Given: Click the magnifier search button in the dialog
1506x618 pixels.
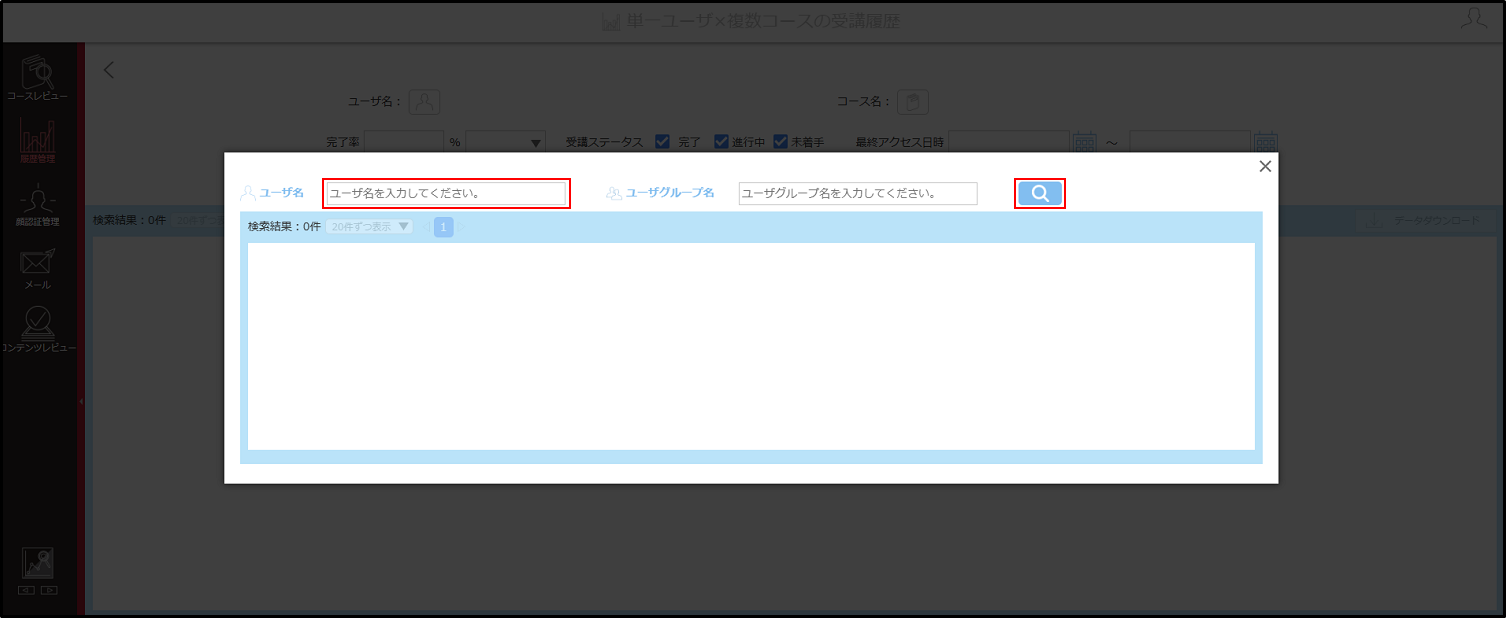Looking at the screenshot, I should (1040, 194).
